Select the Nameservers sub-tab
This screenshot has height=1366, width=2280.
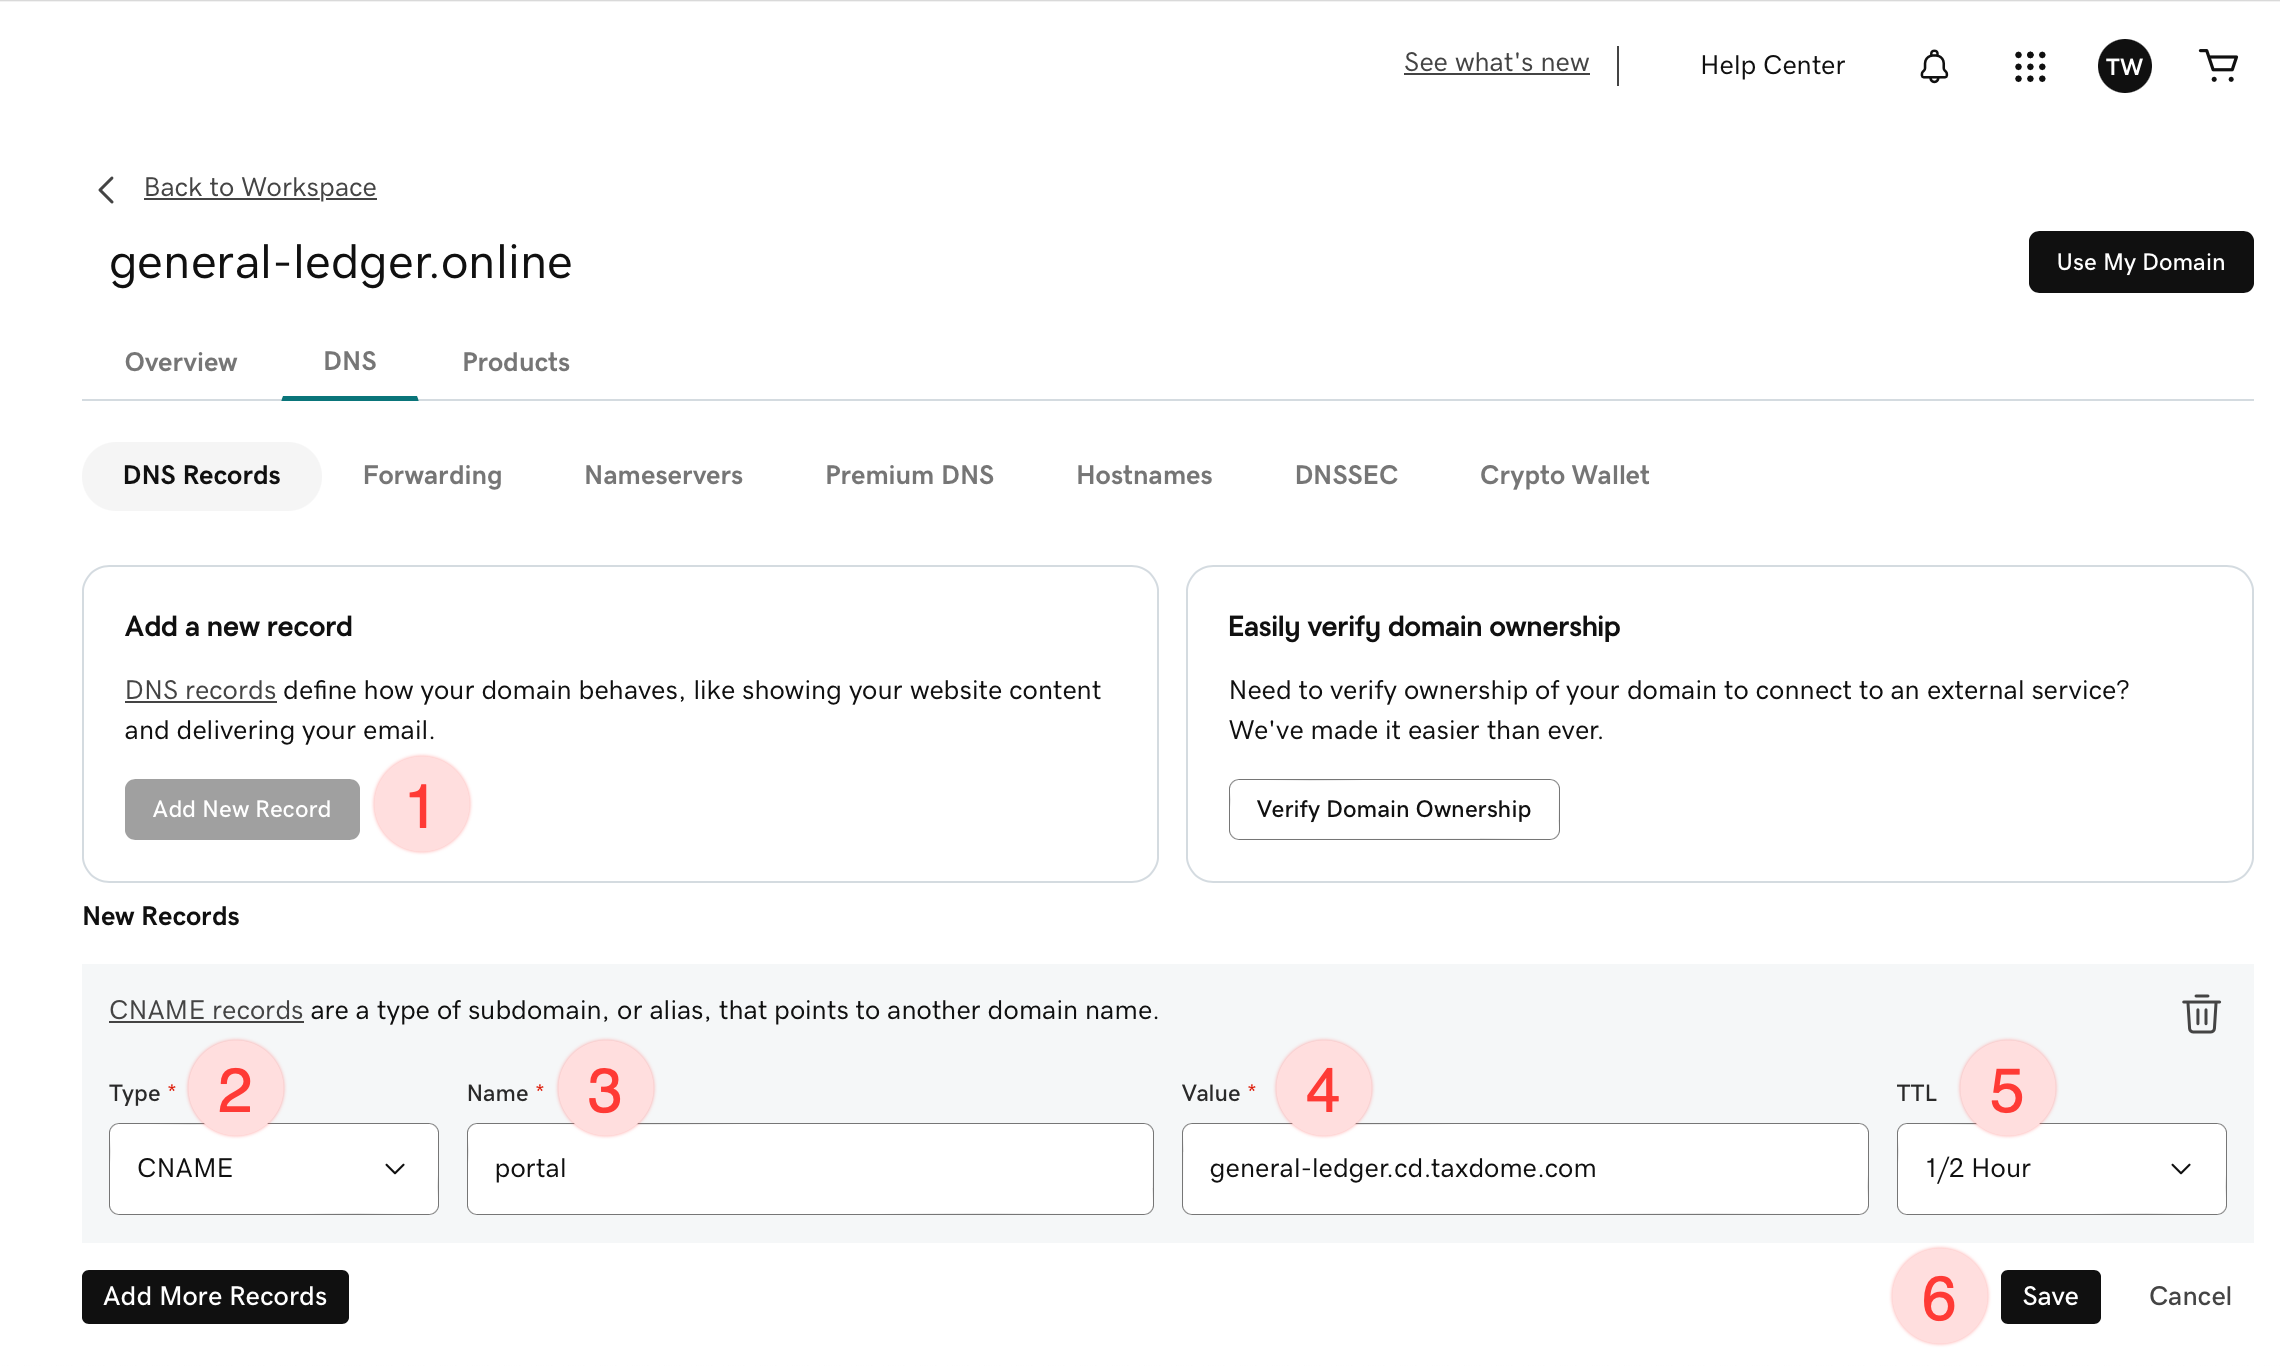[x=663, y=475]
